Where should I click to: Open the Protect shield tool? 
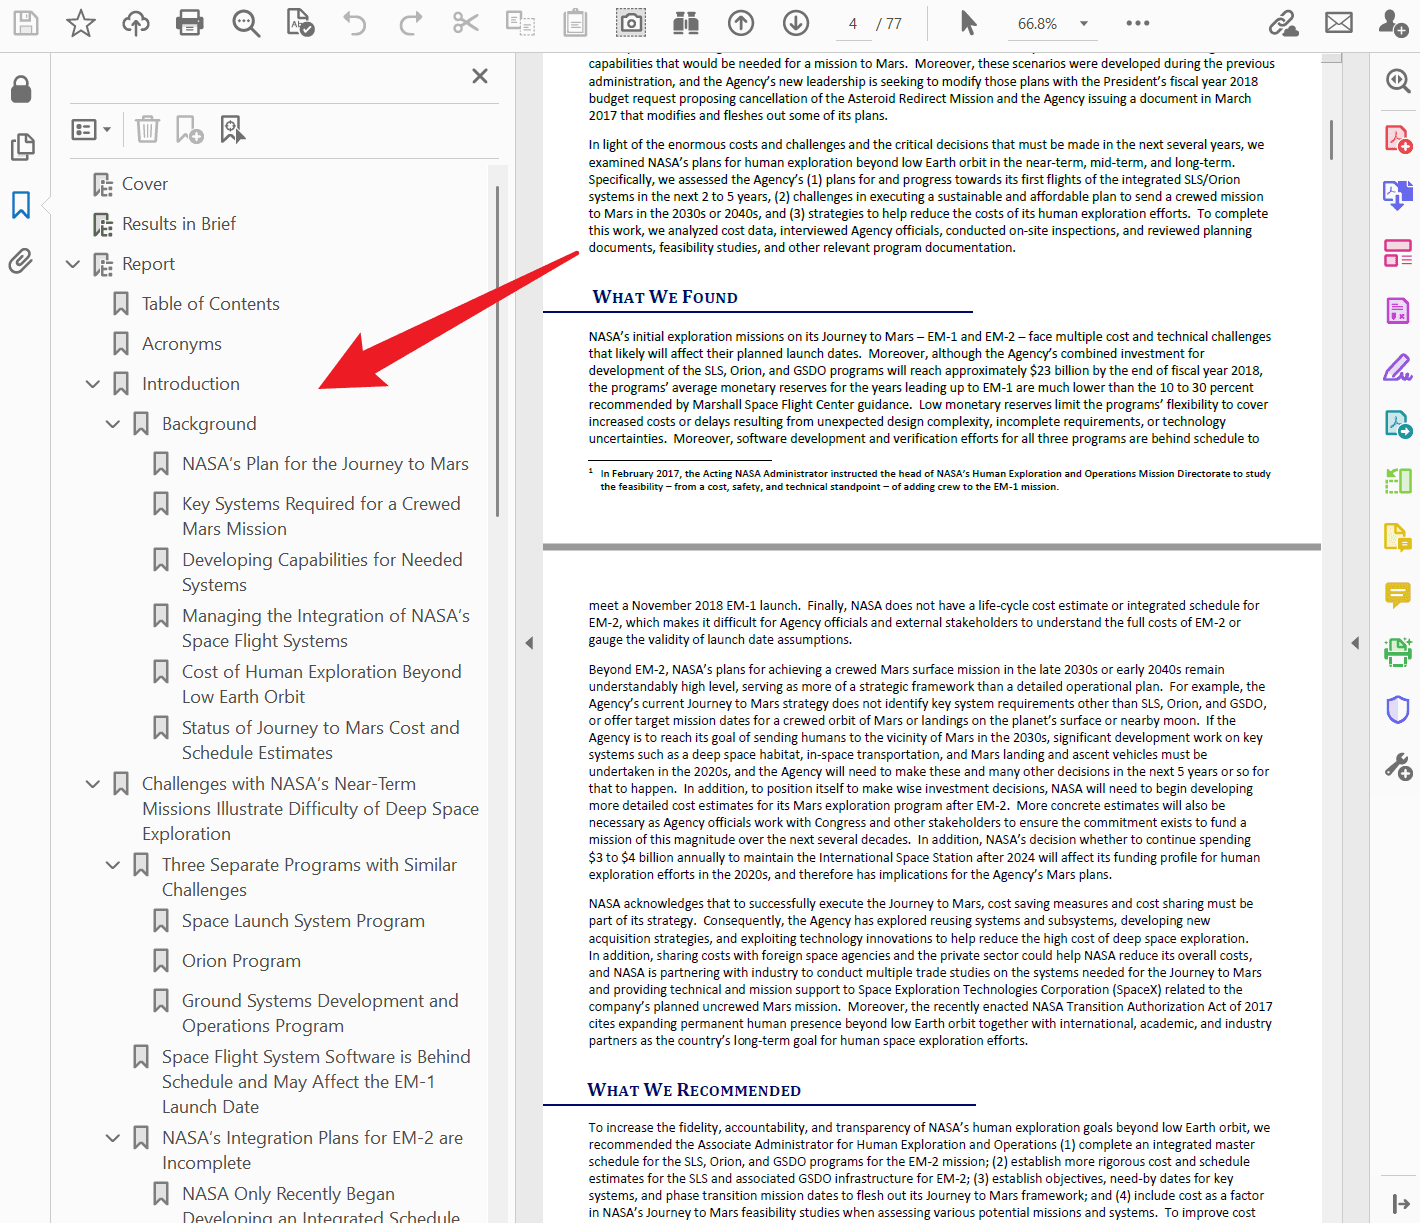click(1398, 710)
